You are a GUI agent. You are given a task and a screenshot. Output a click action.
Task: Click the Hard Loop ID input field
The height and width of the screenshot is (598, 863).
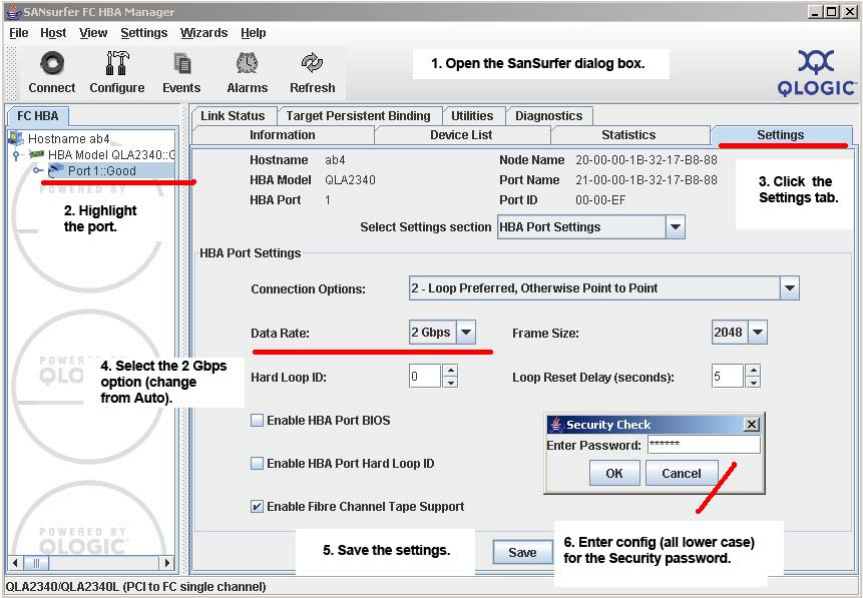424,376
